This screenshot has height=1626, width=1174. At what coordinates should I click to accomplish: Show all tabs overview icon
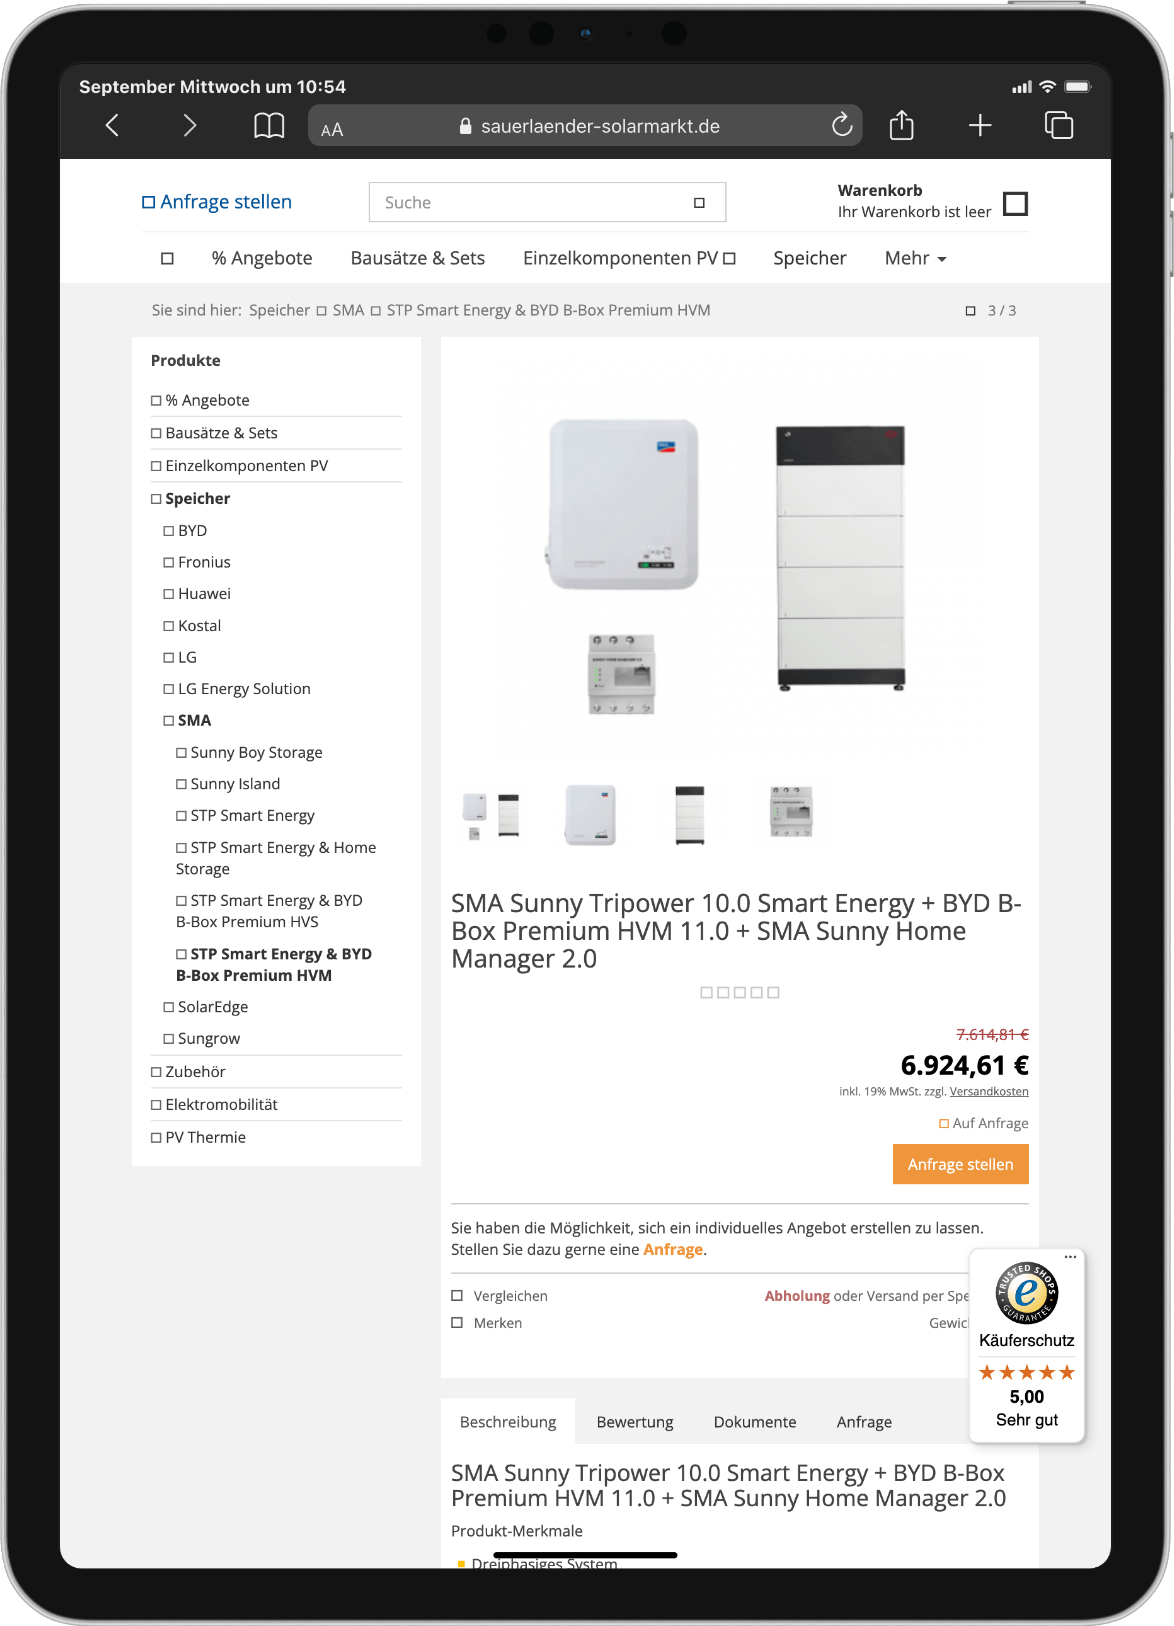tap(1059, 125)
